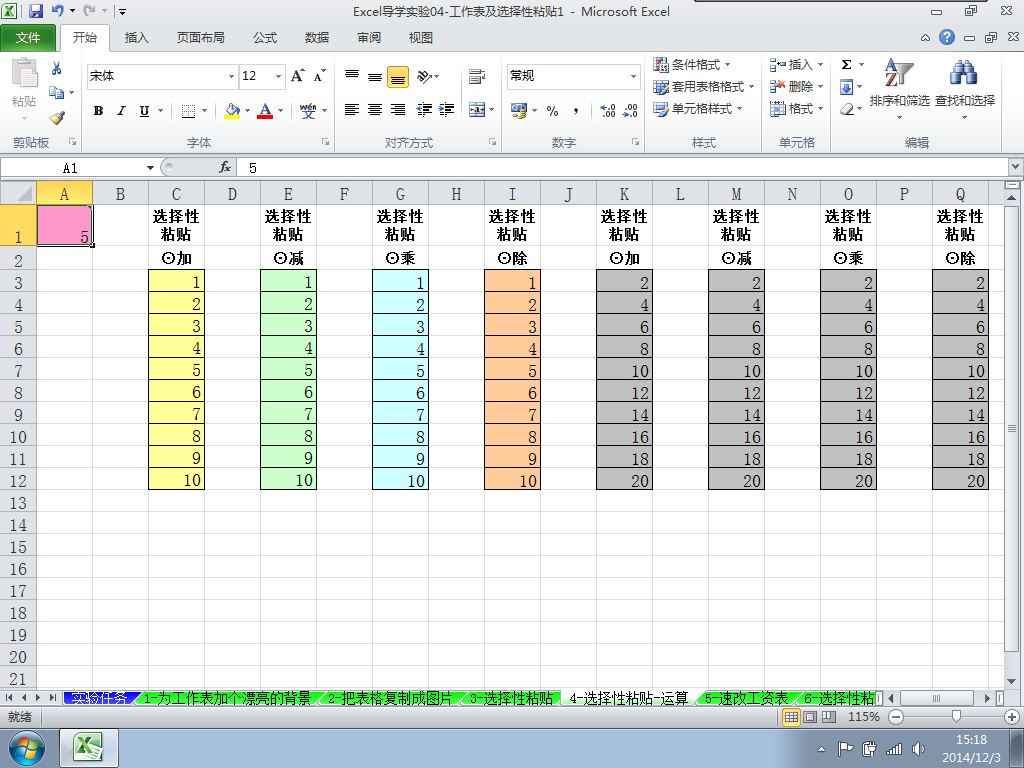Click zoom out minus button
This screenshot has height=768, width=1024.
coord(896,717)
